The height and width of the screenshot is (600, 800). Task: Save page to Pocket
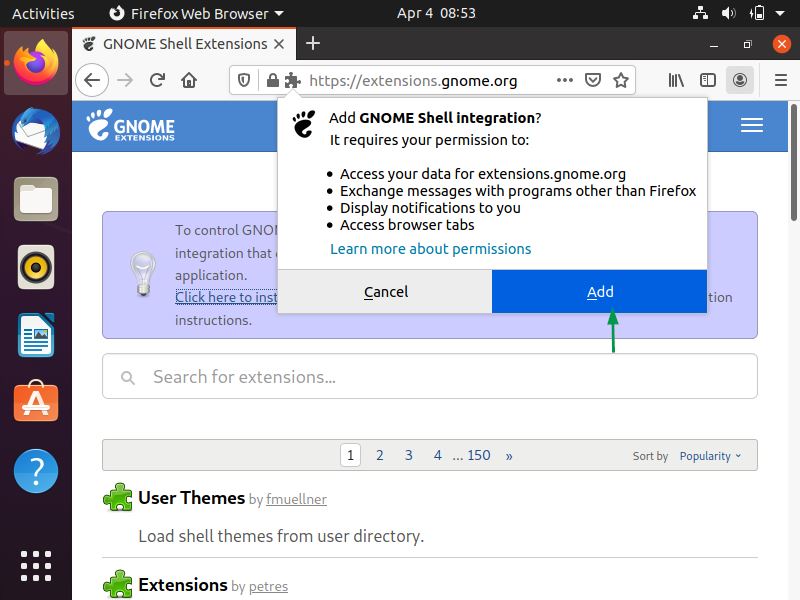point(592,80)
